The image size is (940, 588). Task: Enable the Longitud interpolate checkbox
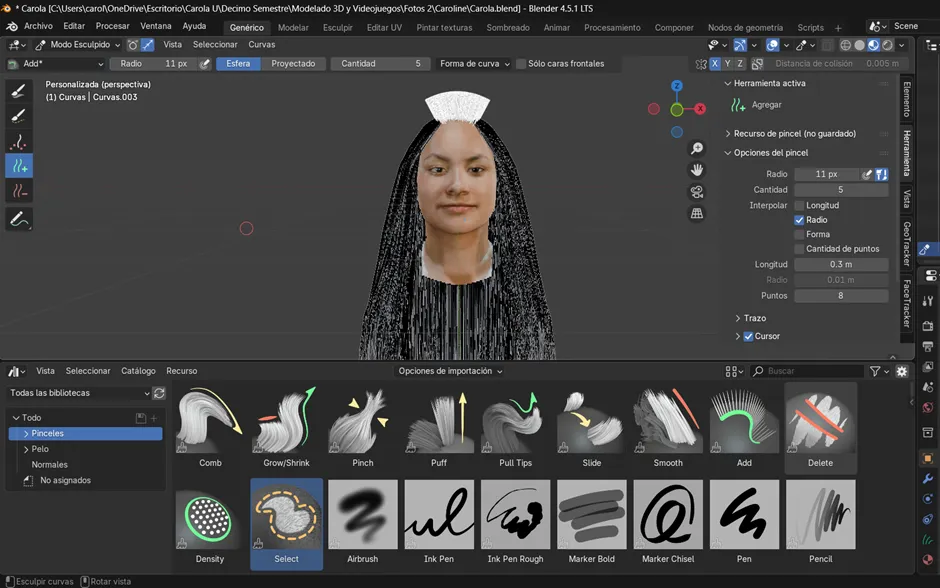coord(799,205)
